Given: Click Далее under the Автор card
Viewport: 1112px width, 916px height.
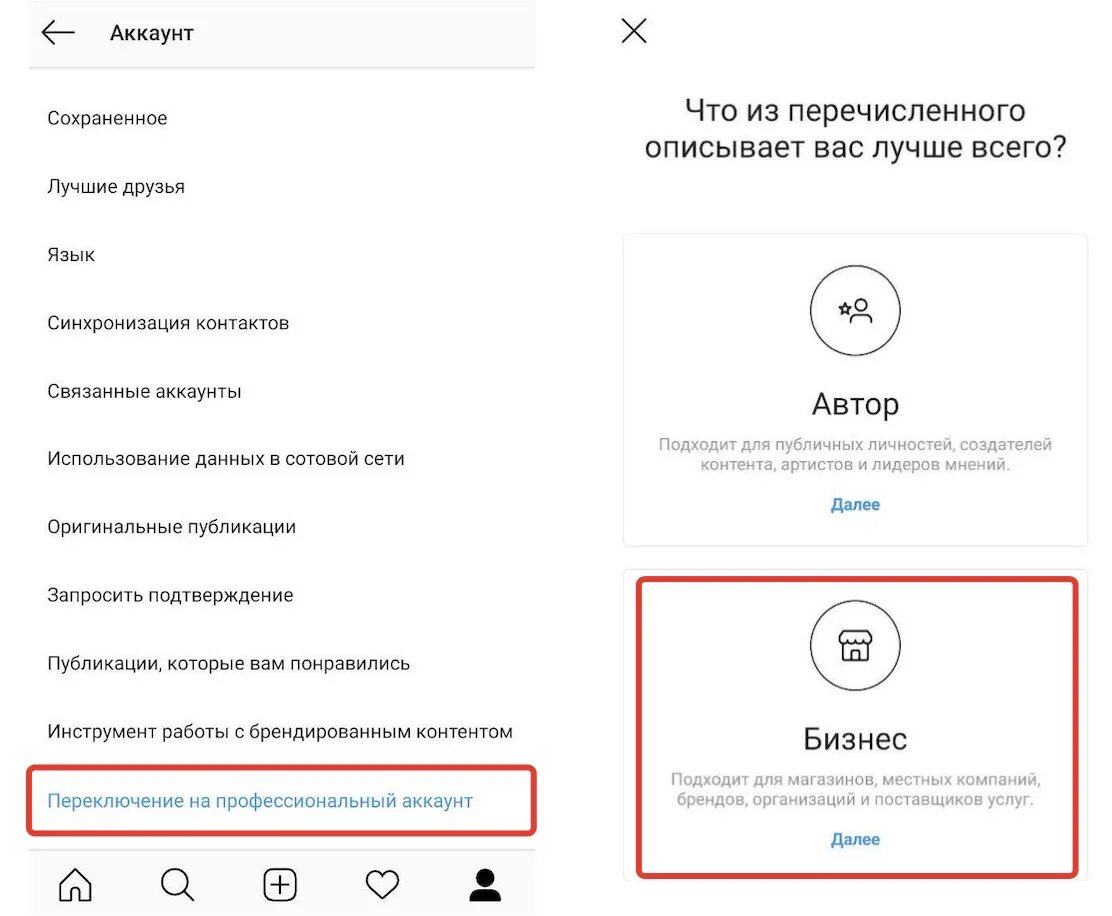Looking at the screenshot, I should [x=855, y=504].
